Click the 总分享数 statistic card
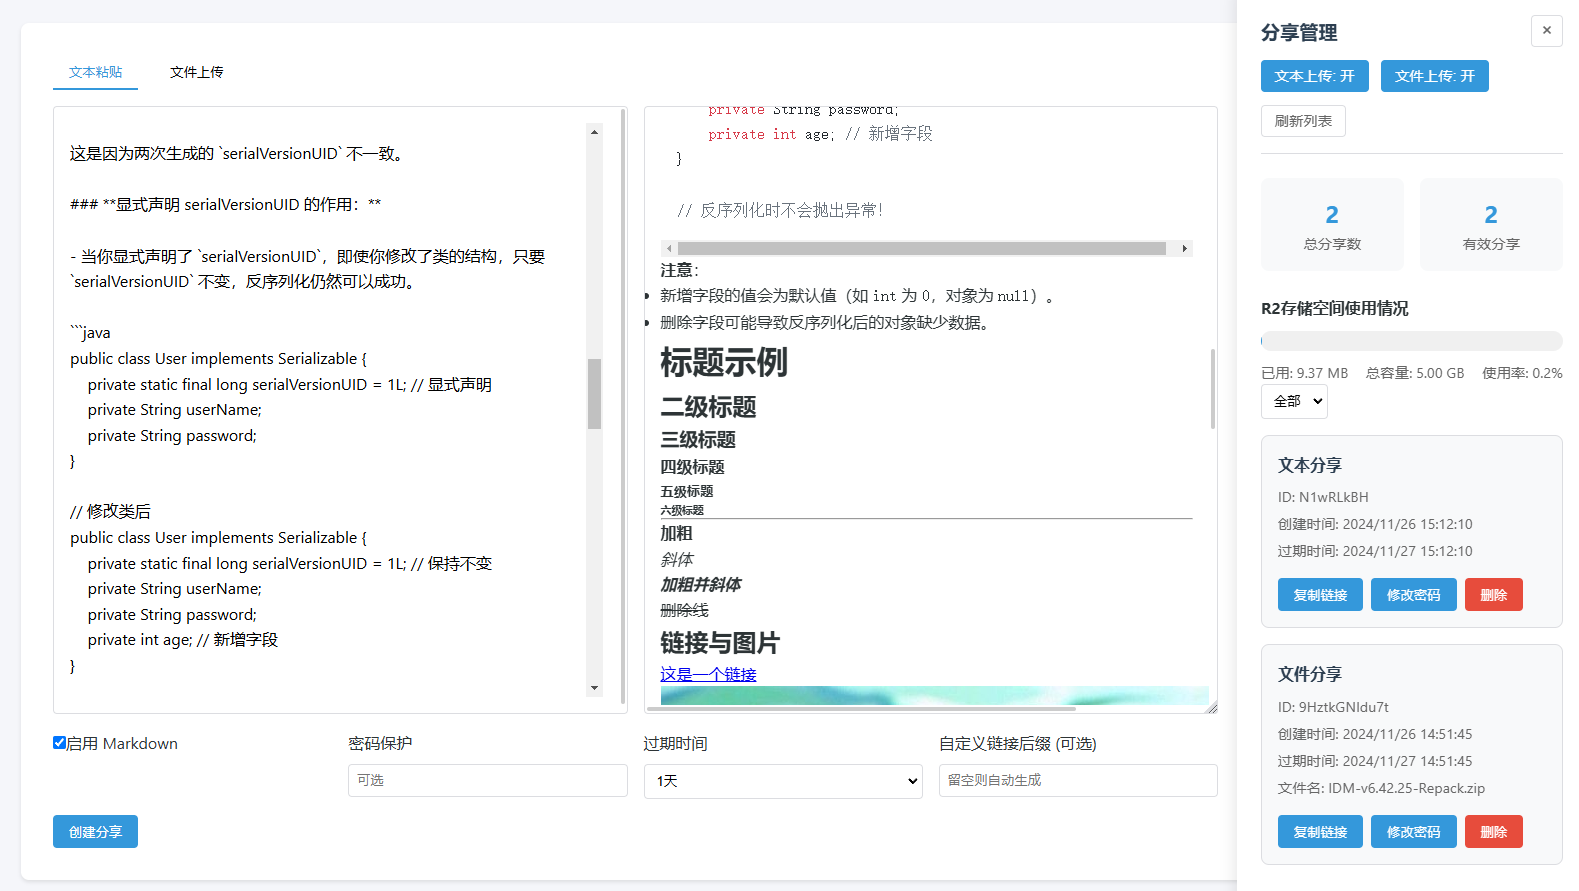Viewport: 1579px width, 891px height. 1332,225
